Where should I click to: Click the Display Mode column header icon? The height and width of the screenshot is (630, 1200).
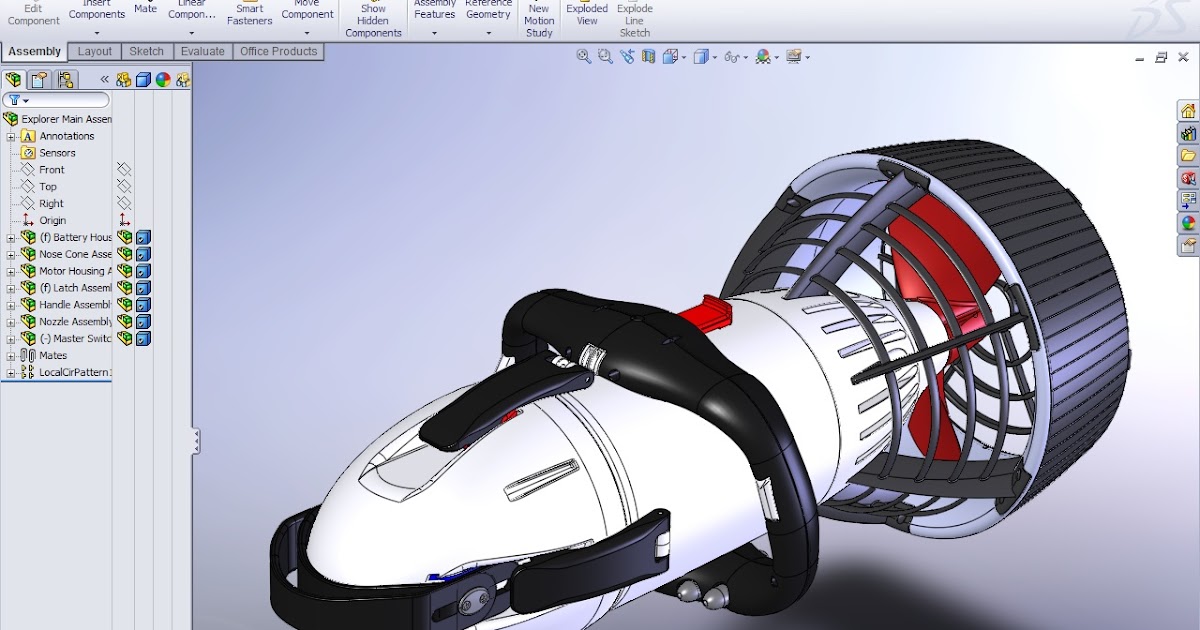pos(143,80)
